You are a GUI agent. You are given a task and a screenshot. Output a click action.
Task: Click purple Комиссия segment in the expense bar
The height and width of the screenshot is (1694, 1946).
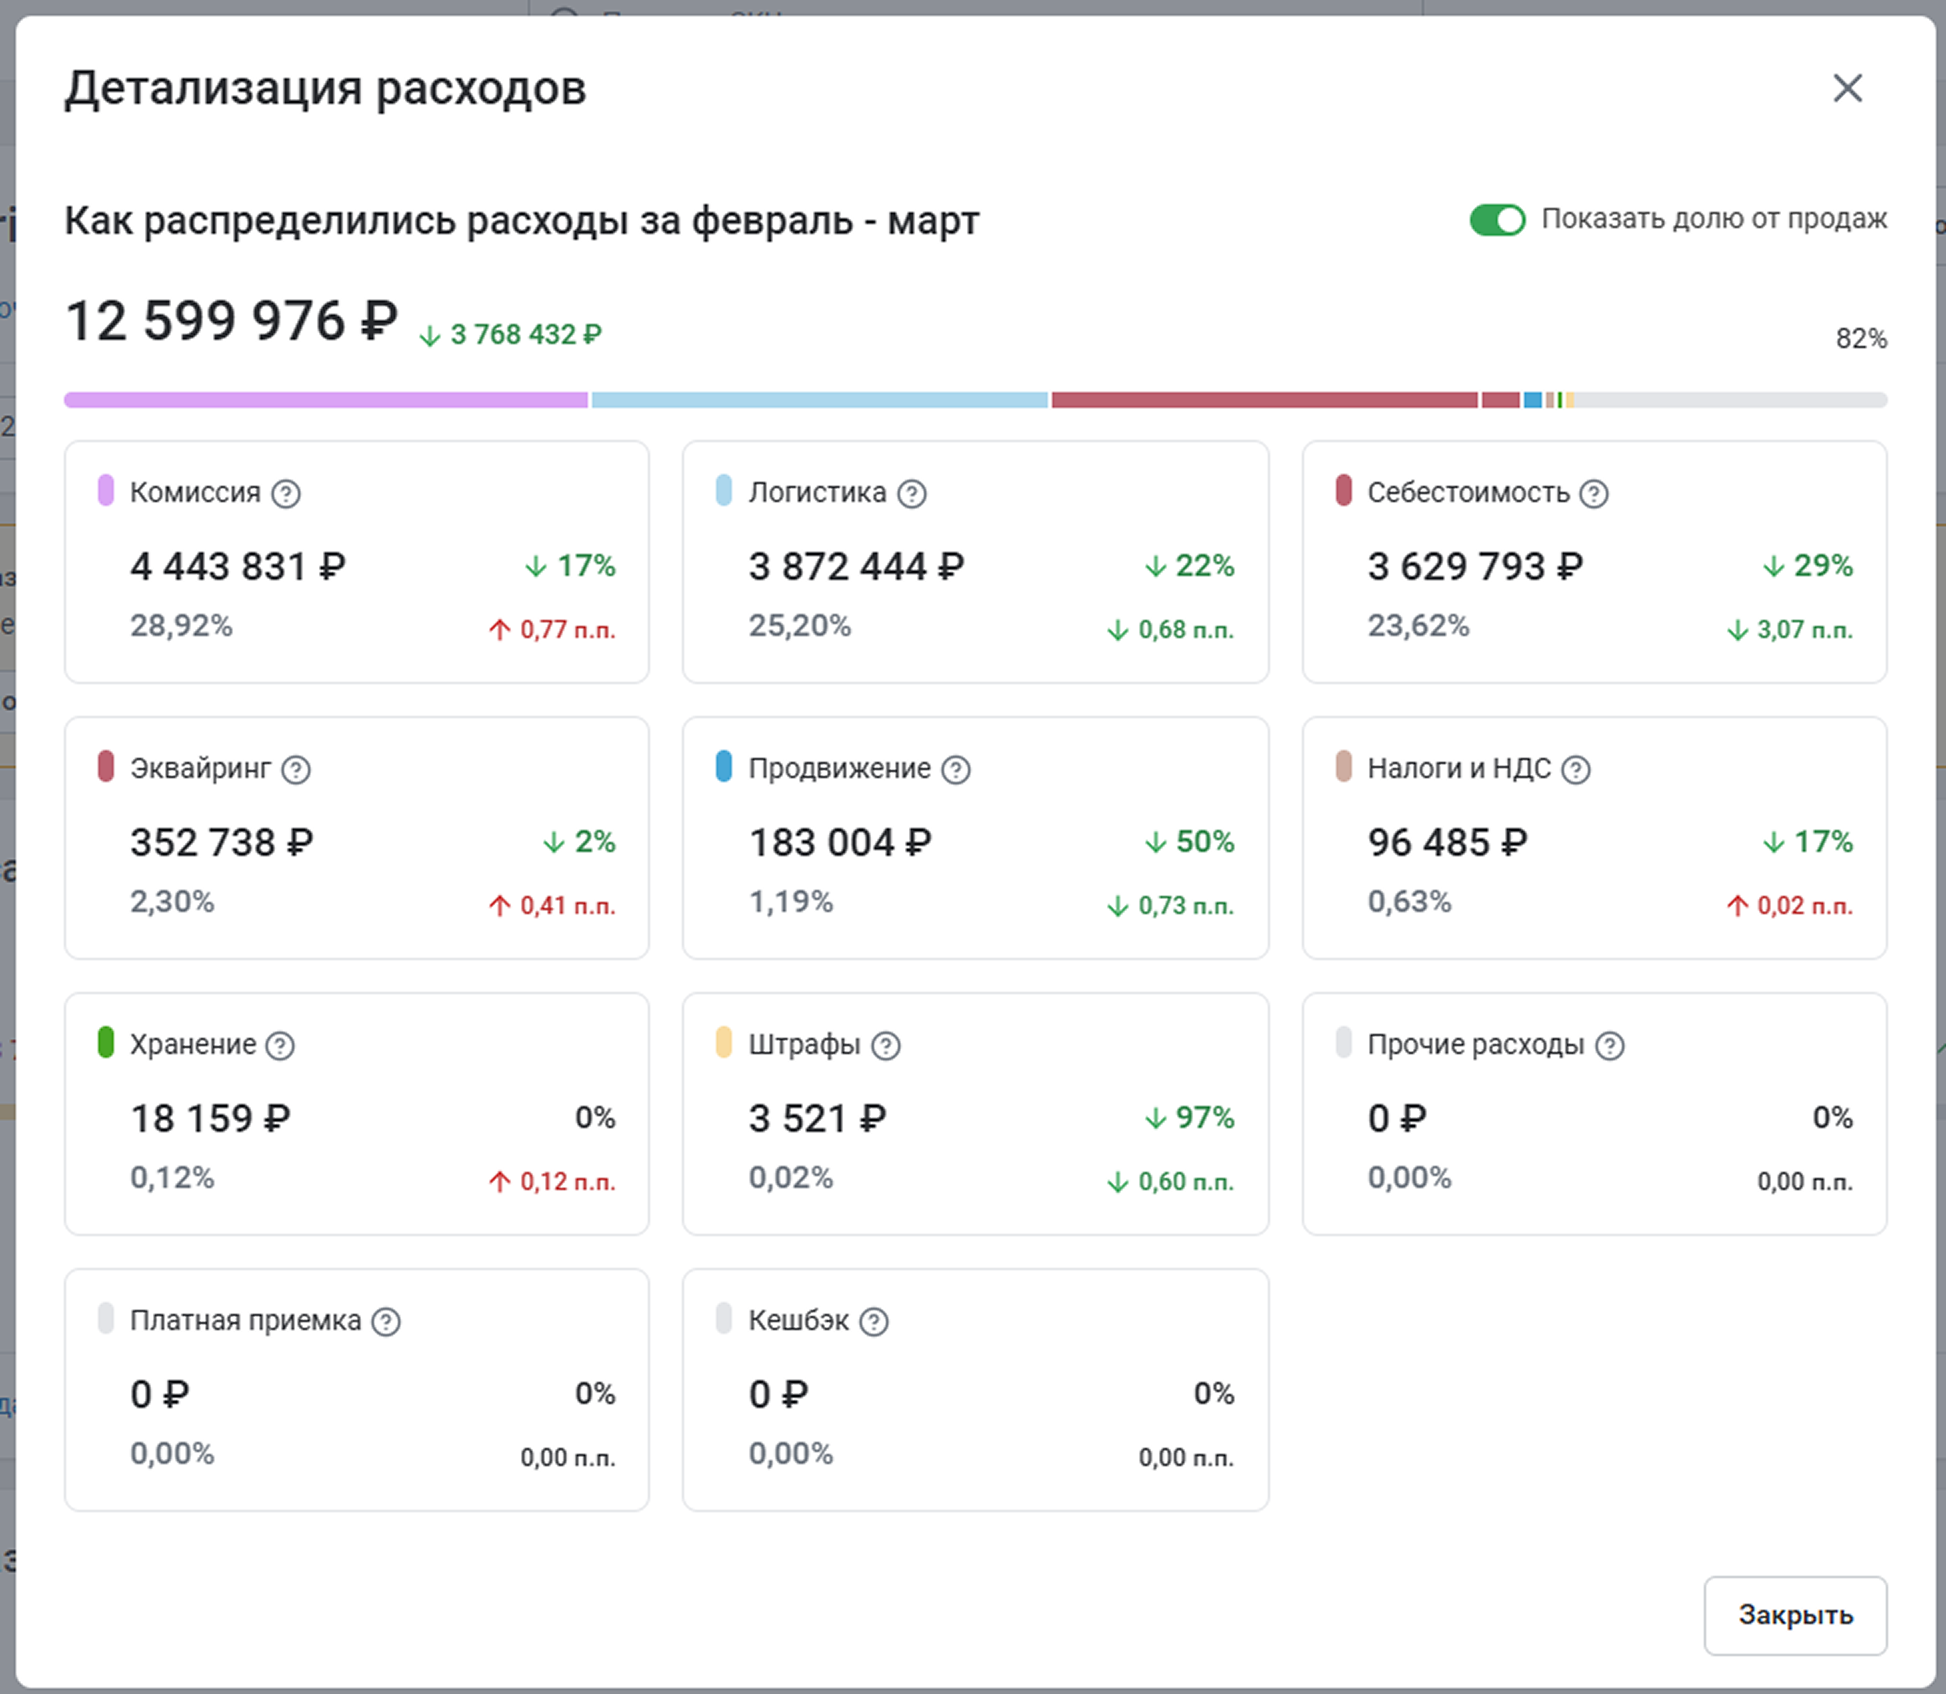(325, 400)
